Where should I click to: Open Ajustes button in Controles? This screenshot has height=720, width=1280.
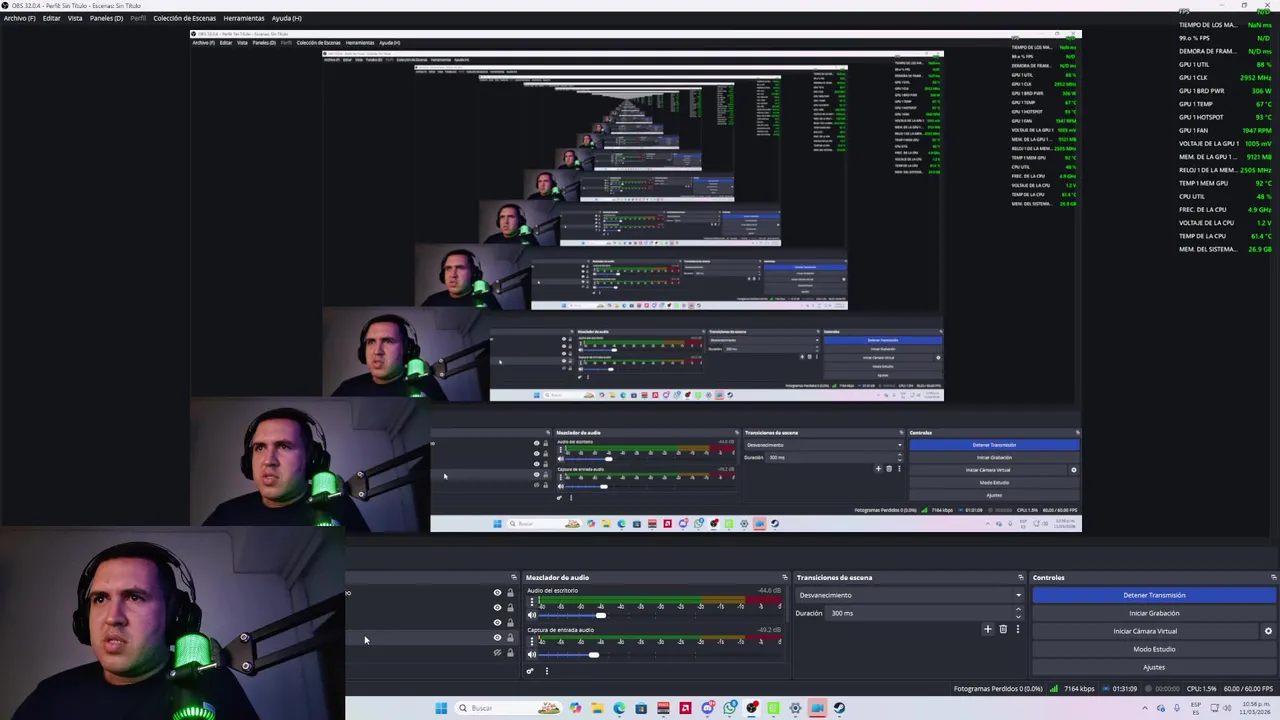(1154, 667)
